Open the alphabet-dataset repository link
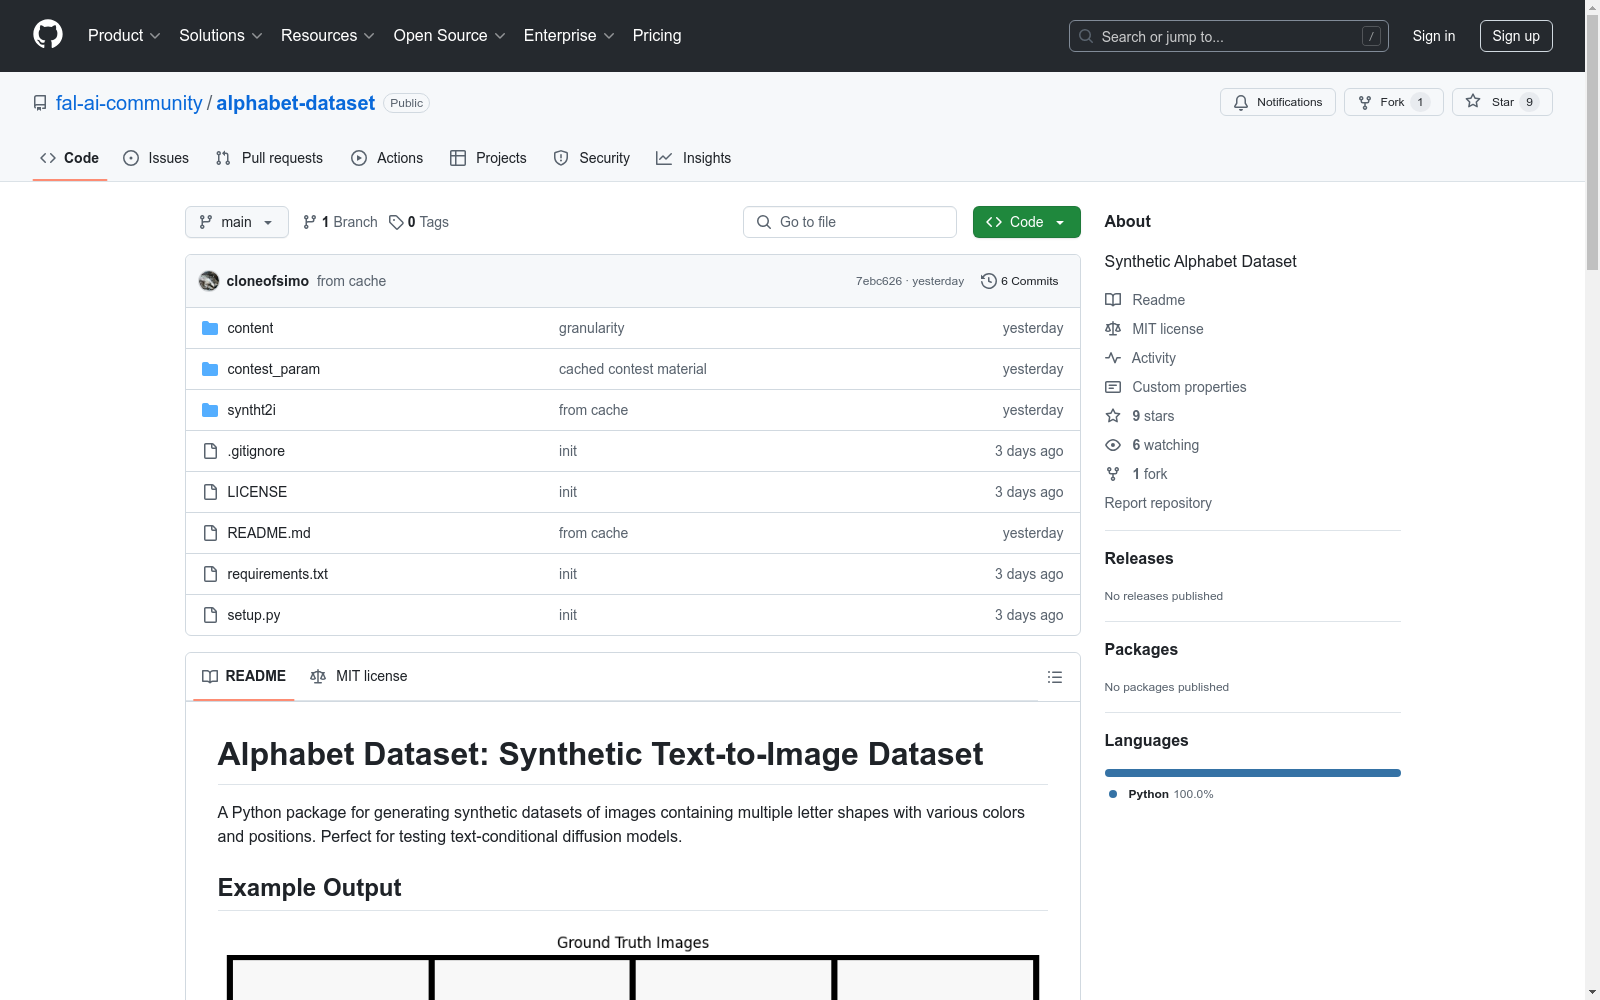Image resolution: width=1600 pixels, height=1000 pixels. click(296, 103)
